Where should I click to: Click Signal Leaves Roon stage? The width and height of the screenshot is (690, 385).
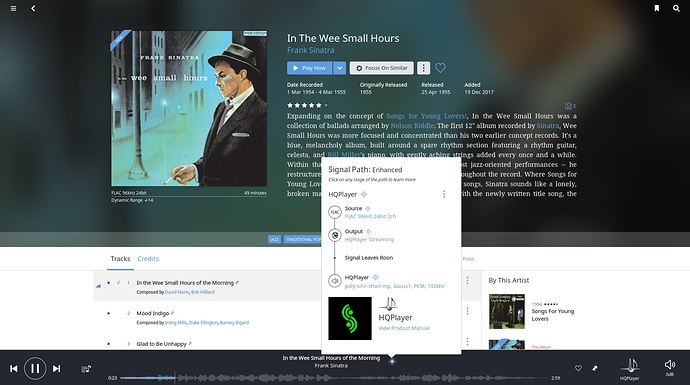point(369,258)
